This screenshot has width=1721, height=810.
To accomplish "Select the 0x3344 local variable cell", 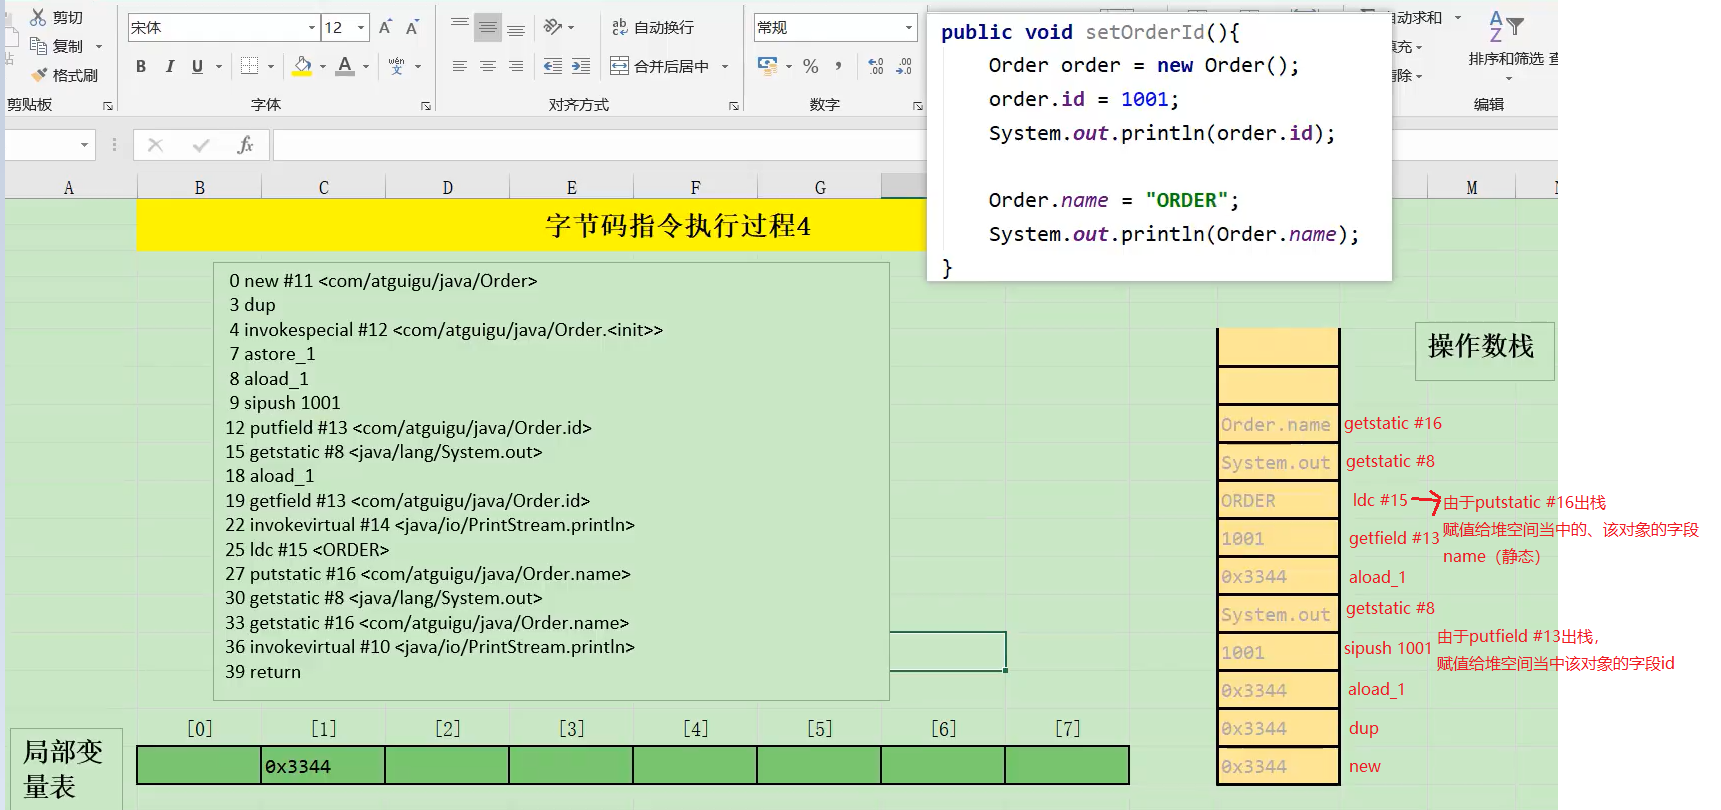I will 323,766.
